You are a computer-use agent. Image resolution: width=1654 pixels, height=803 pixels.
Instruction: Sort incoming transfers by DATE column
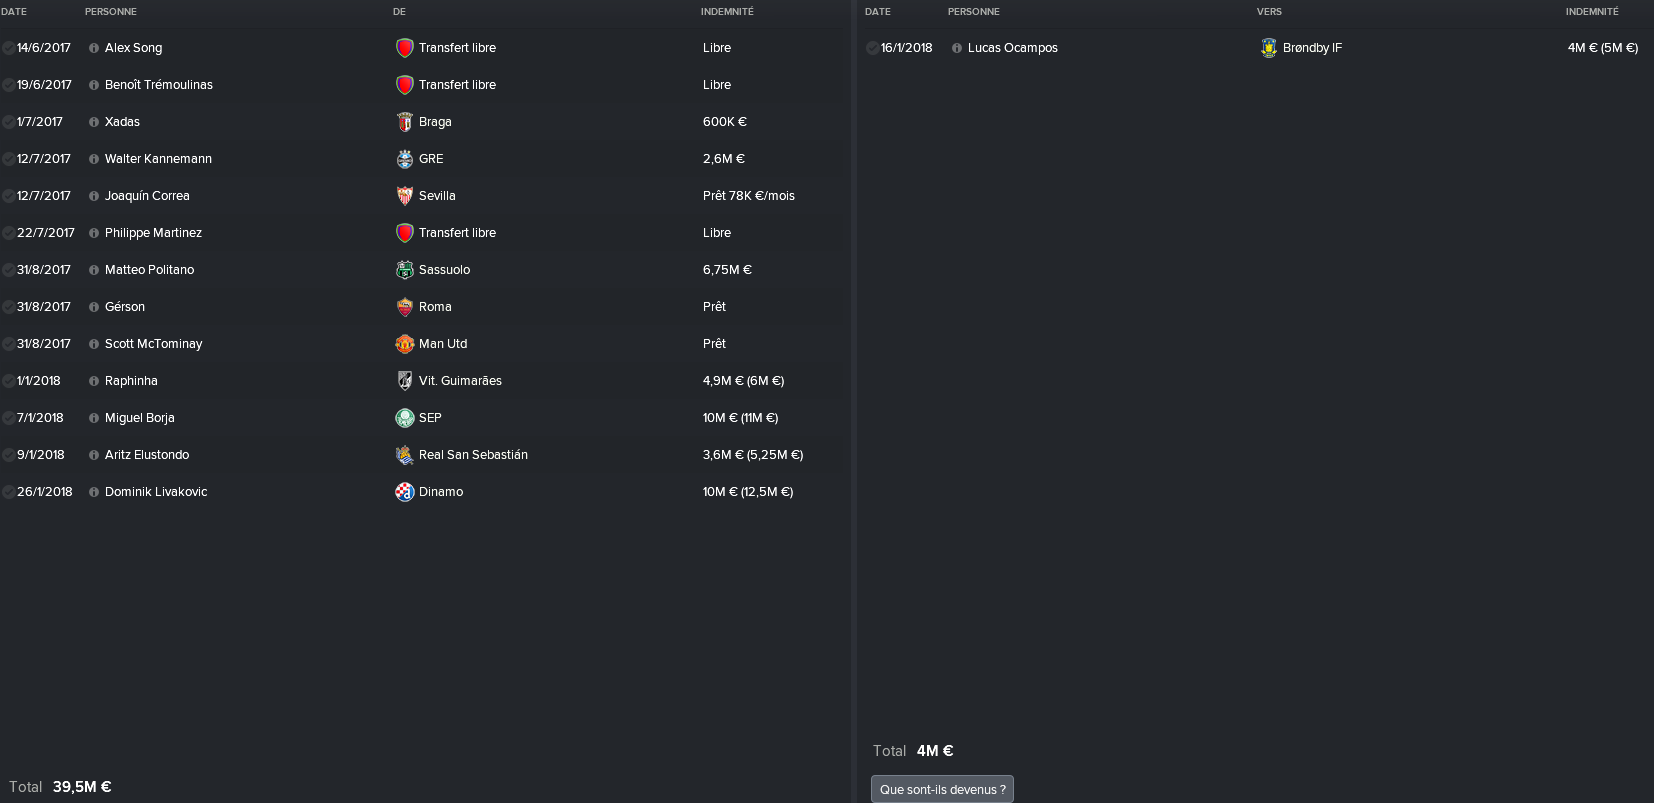pos(14,12)
